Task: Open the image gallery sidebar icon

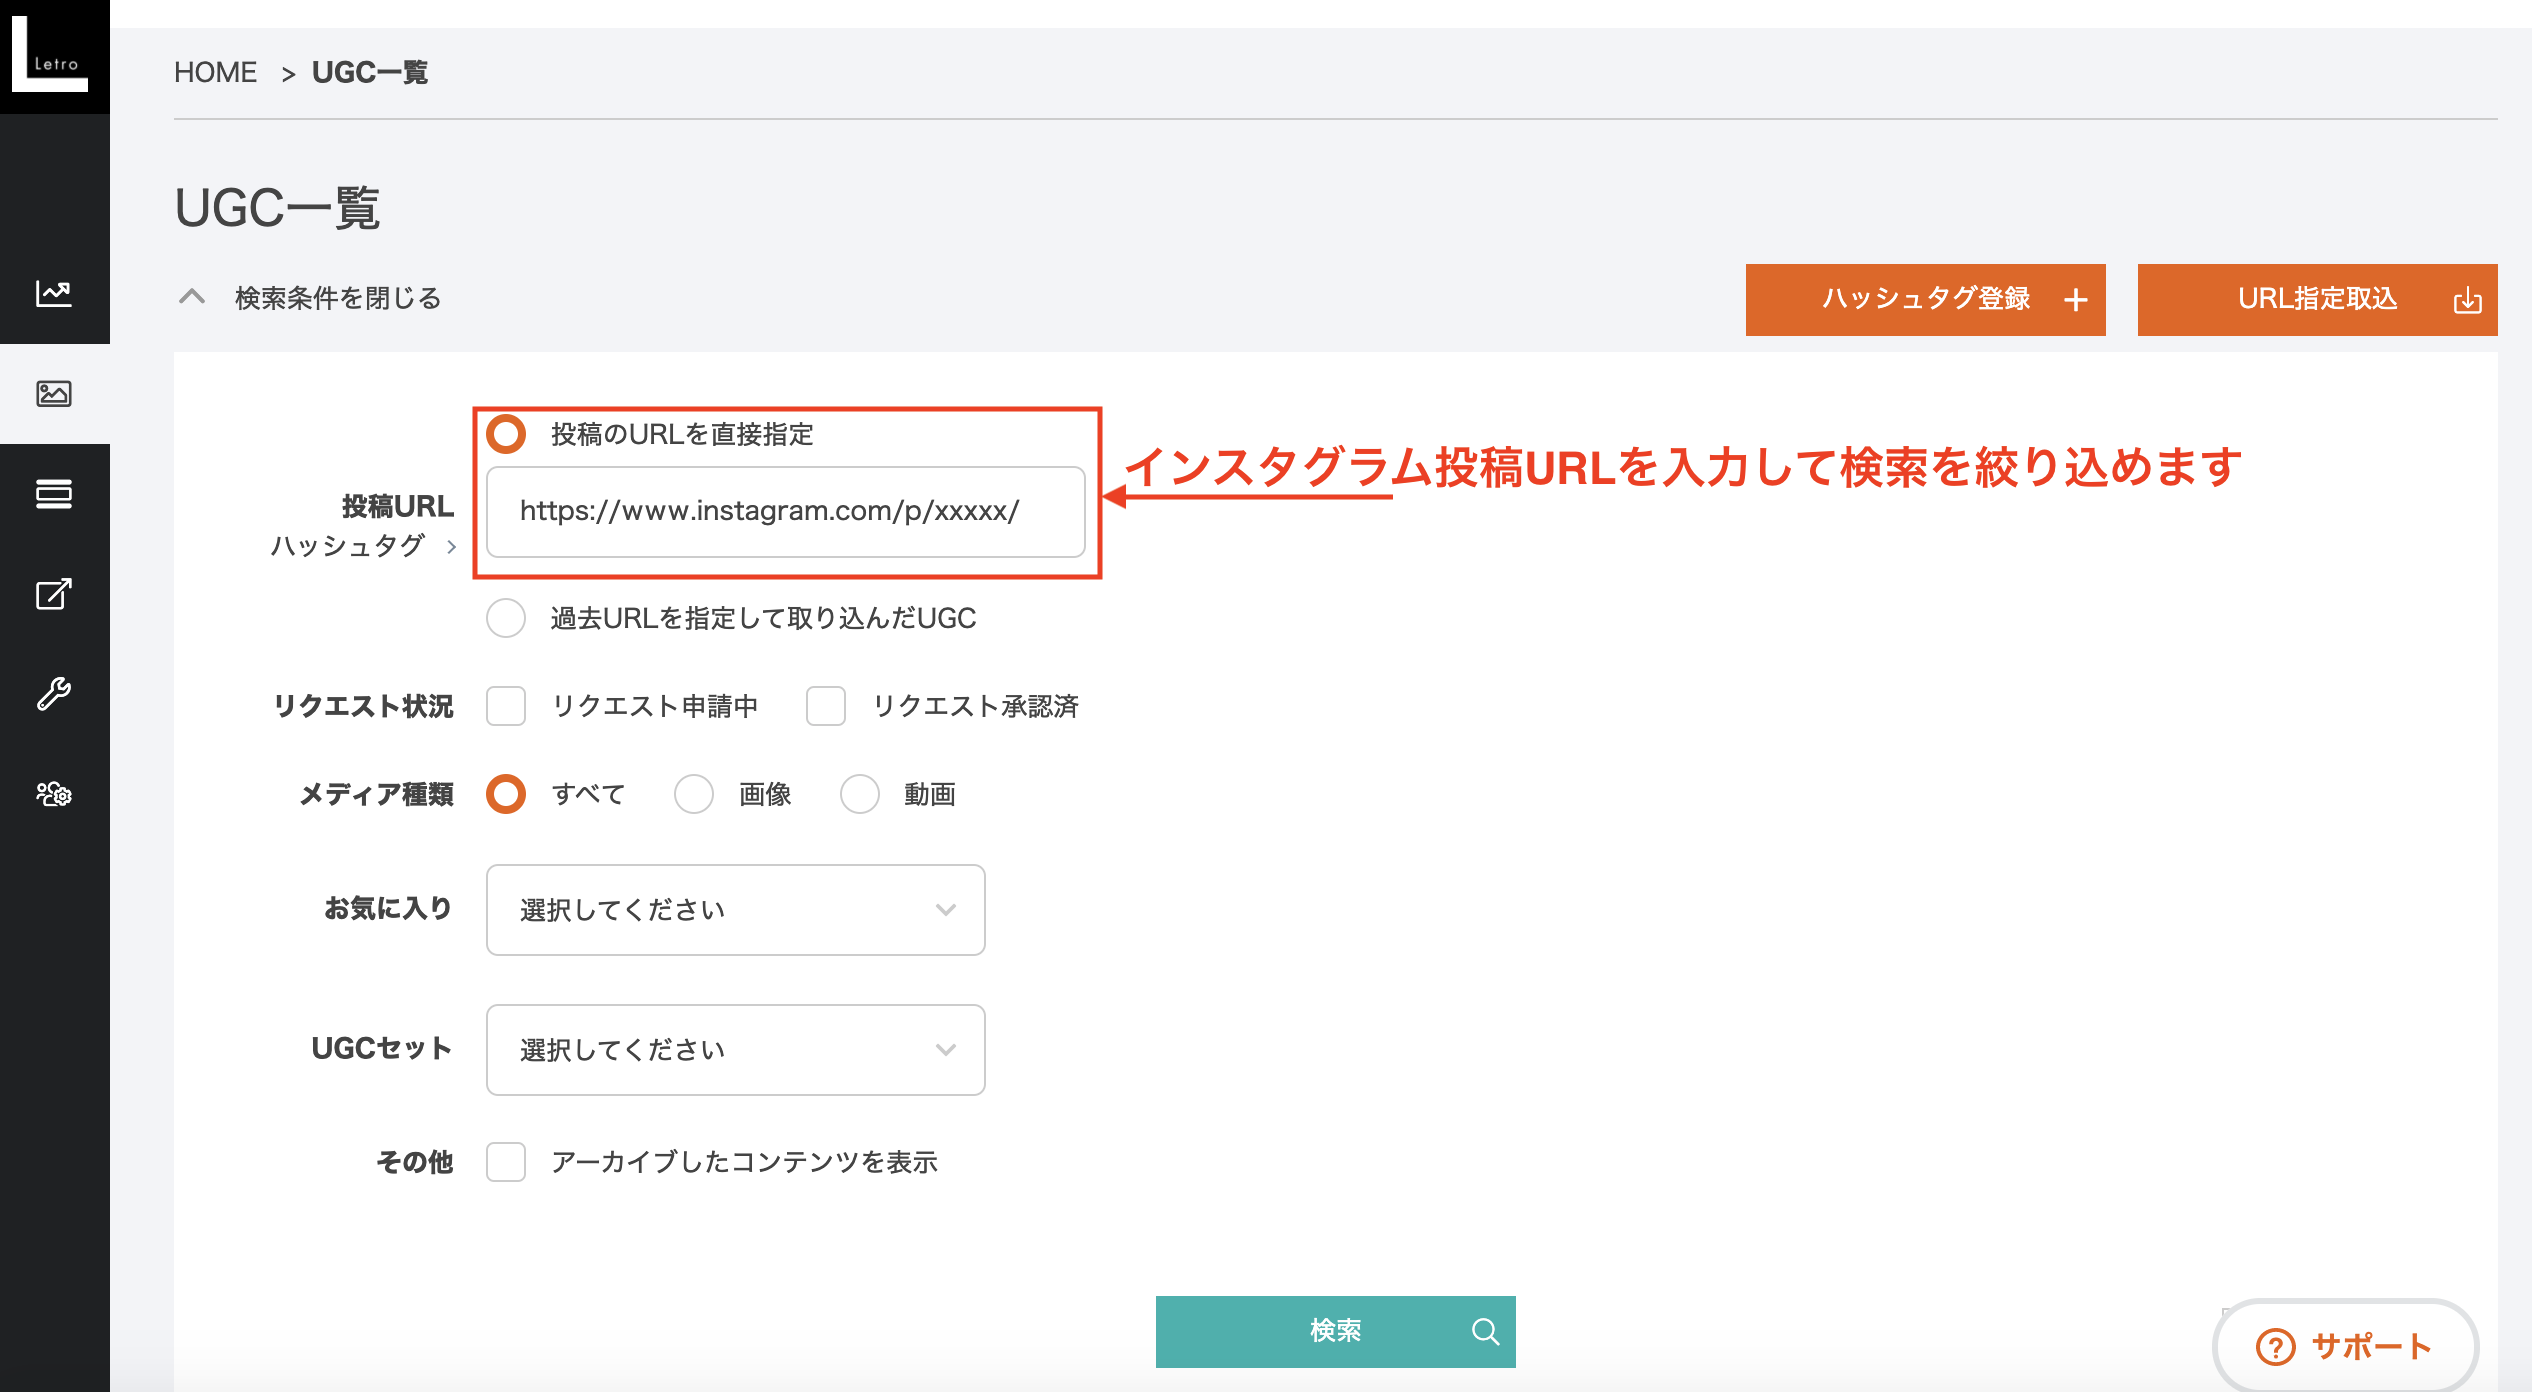Action: coord(54,394)
